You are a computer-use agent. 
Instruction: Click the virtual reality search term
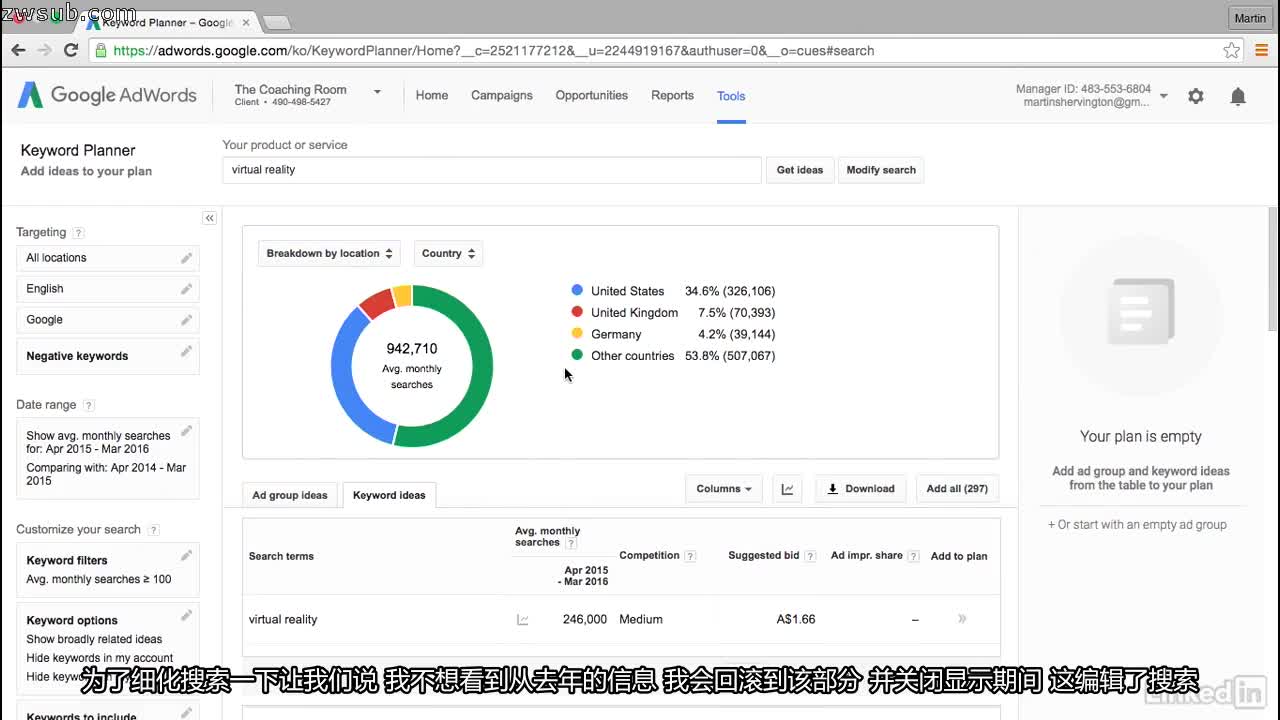pos(283,620)
